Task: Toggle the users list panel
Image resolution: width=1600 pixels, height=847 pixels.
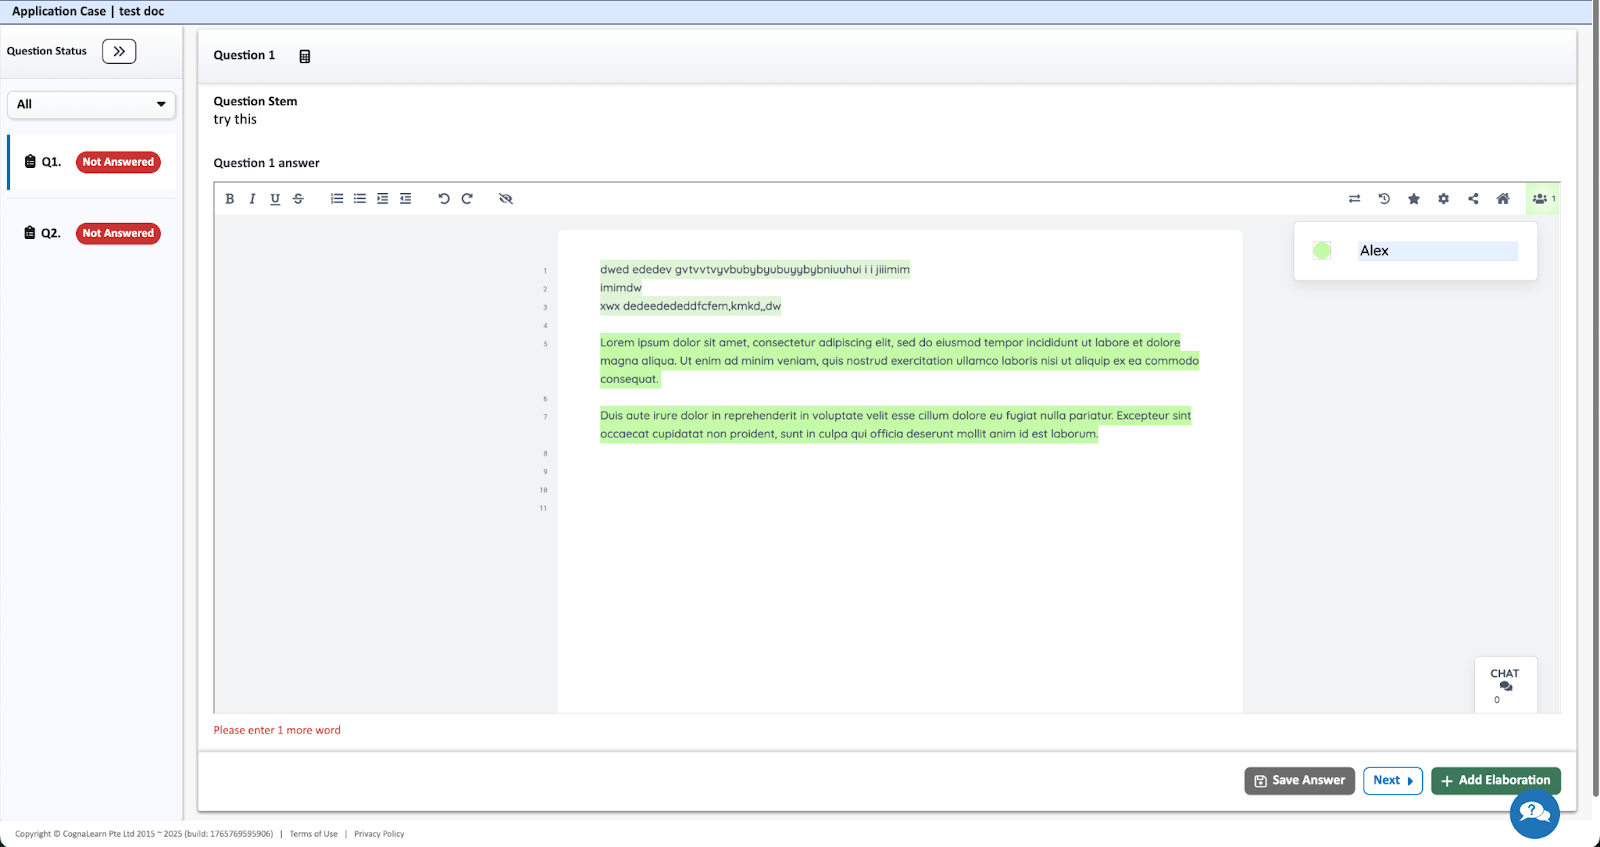Action: point(1542,199)
